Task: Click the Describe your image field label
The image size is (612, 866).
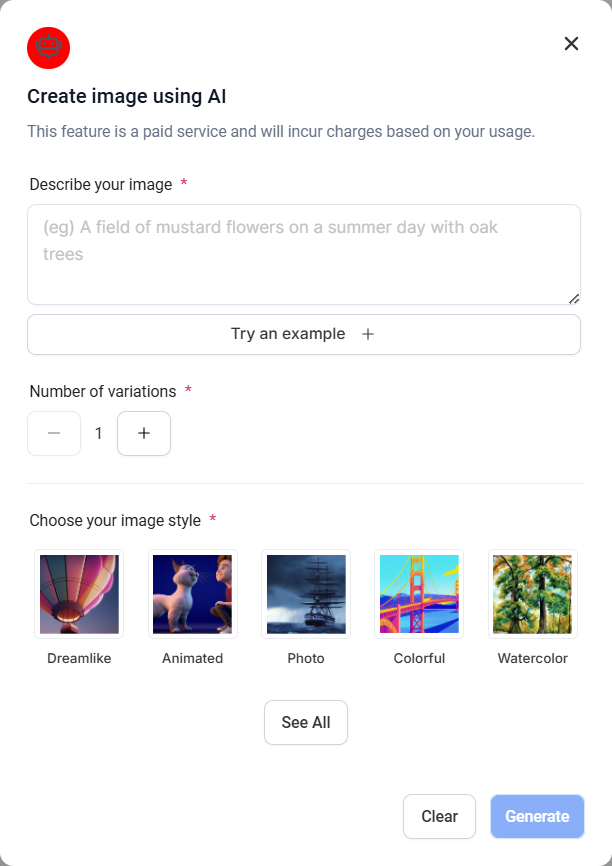Action: click(x=100, y=184)
